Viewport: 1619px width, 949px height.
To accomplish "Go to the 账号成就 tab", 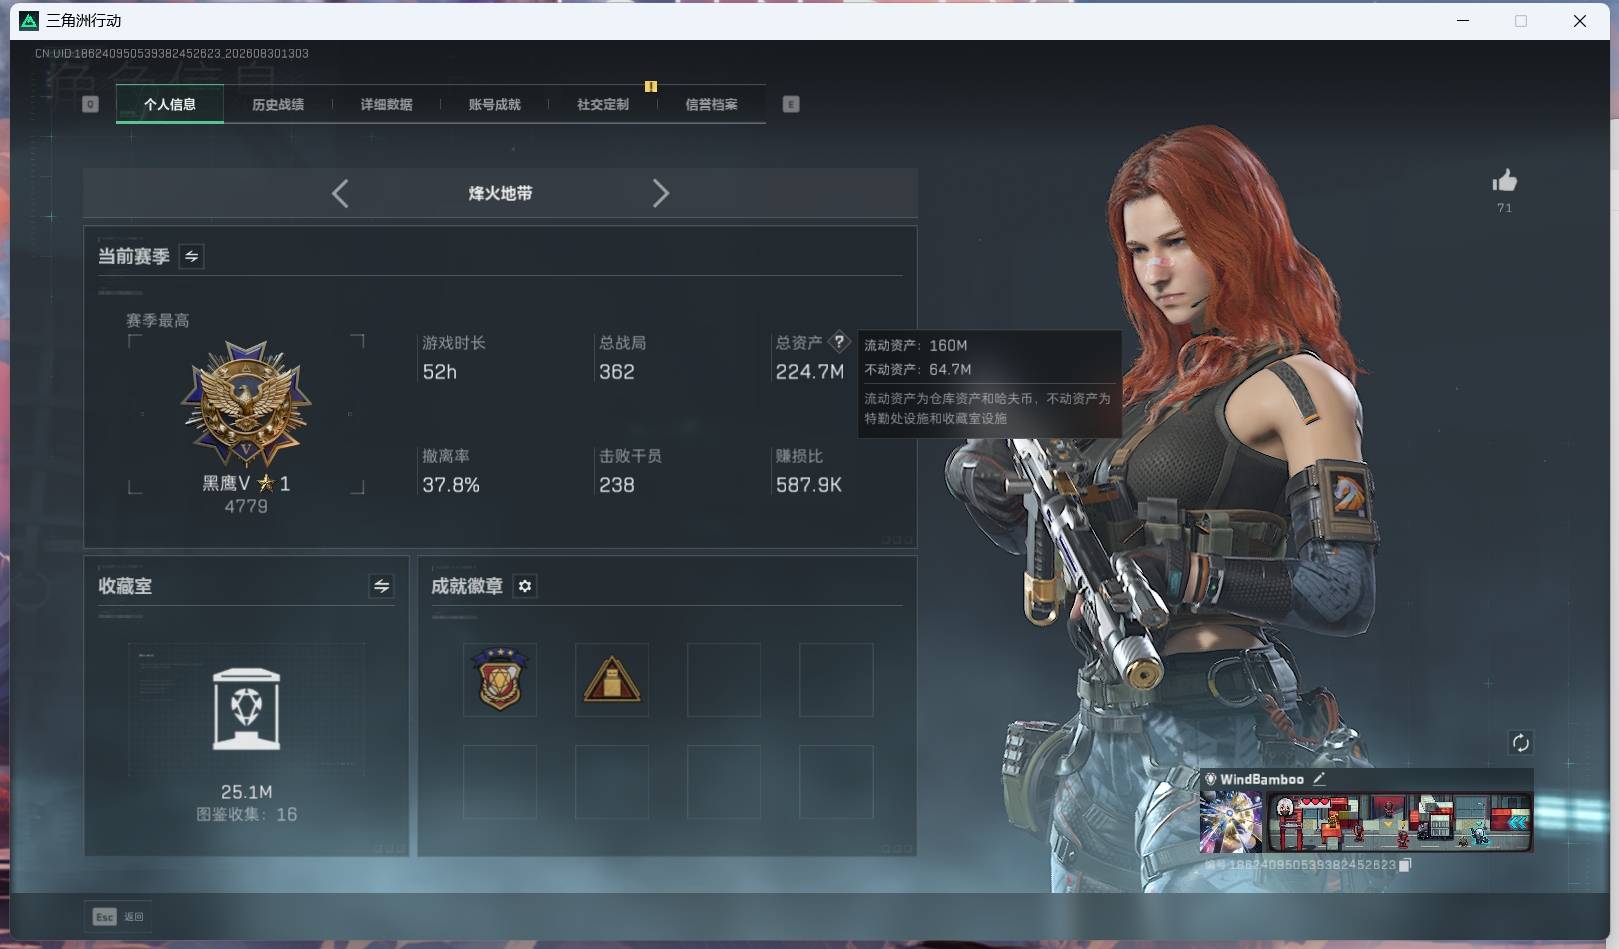I will point(495,104).
